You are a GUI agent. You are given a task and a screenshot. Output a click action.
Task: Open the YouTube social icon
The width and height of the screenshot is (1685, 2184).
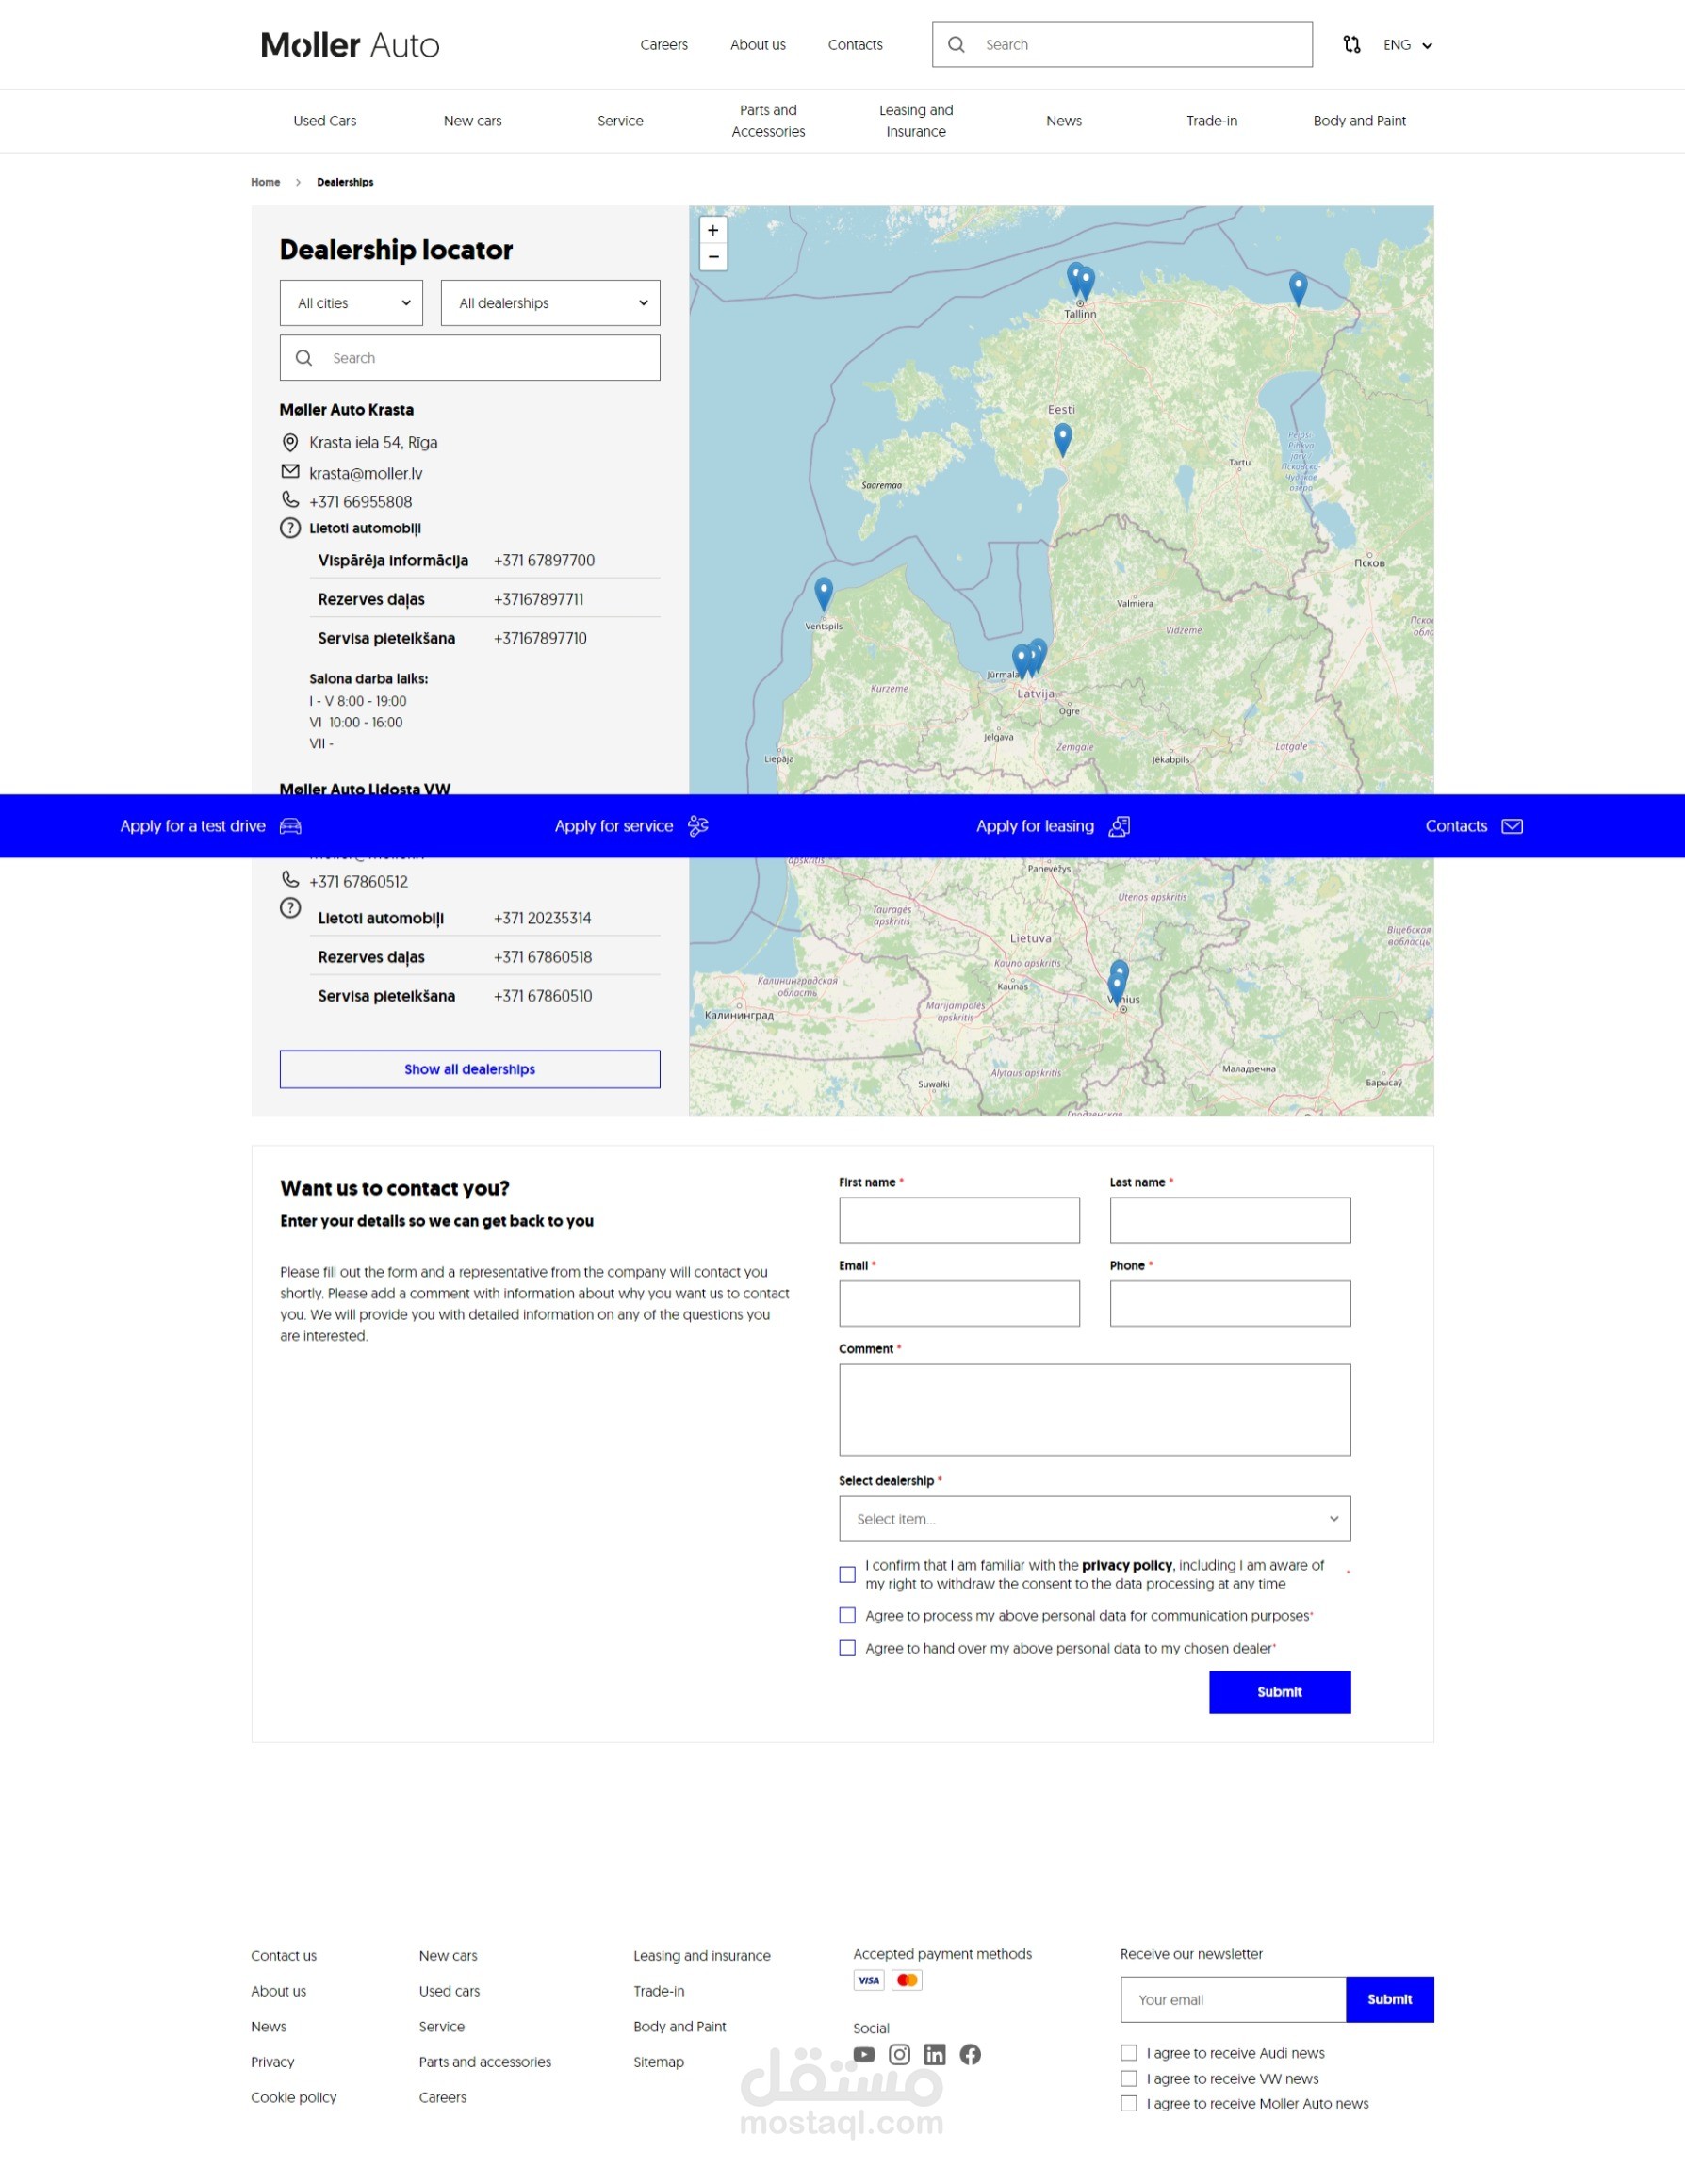pos(864,2055)
